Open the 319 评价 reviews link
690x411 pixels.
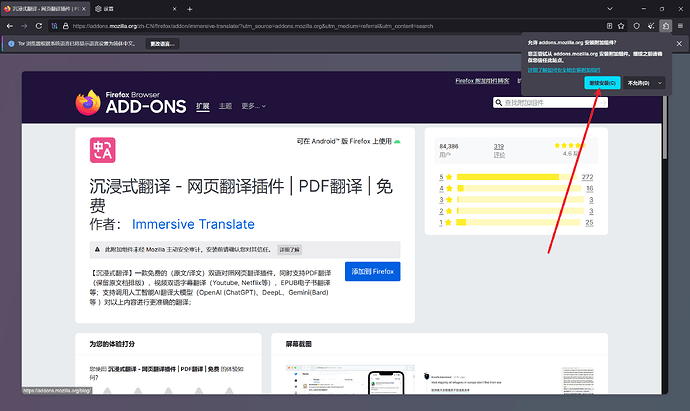[x=499, y=150]
